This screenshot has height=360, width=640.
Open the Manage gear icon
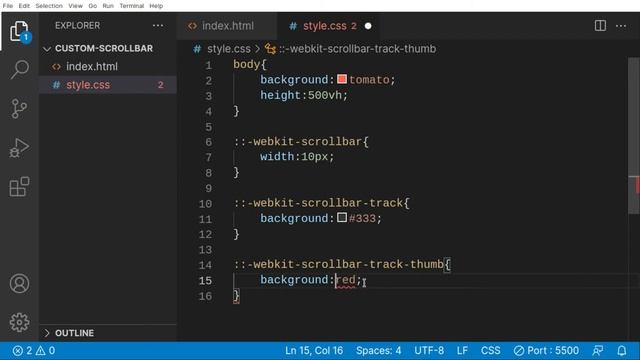[x=19, y=322]
